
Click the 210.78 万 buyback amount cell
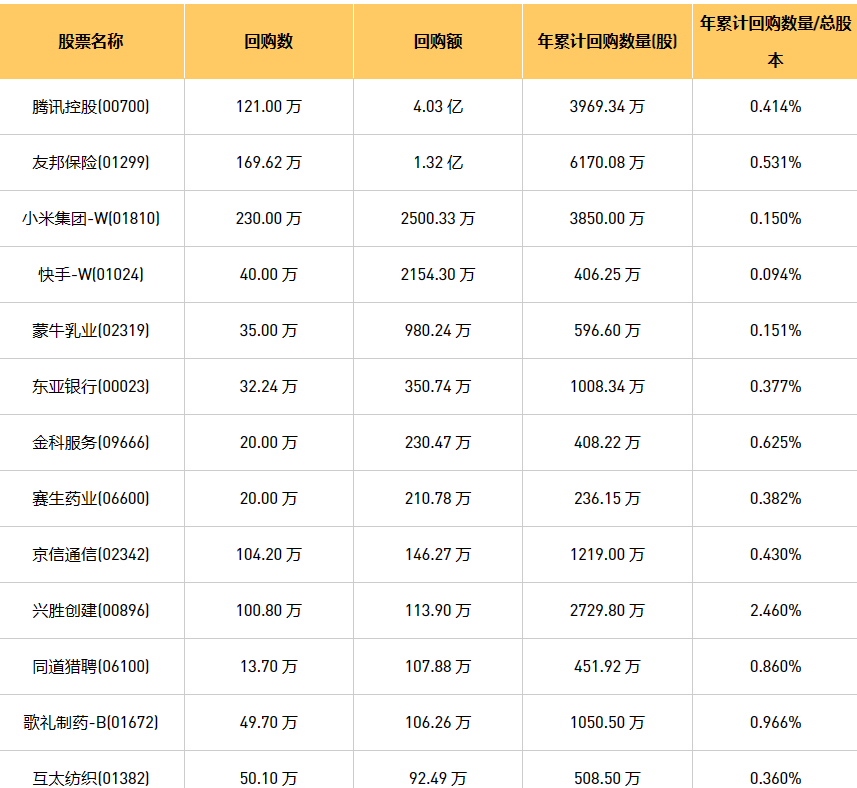point(438,498)
